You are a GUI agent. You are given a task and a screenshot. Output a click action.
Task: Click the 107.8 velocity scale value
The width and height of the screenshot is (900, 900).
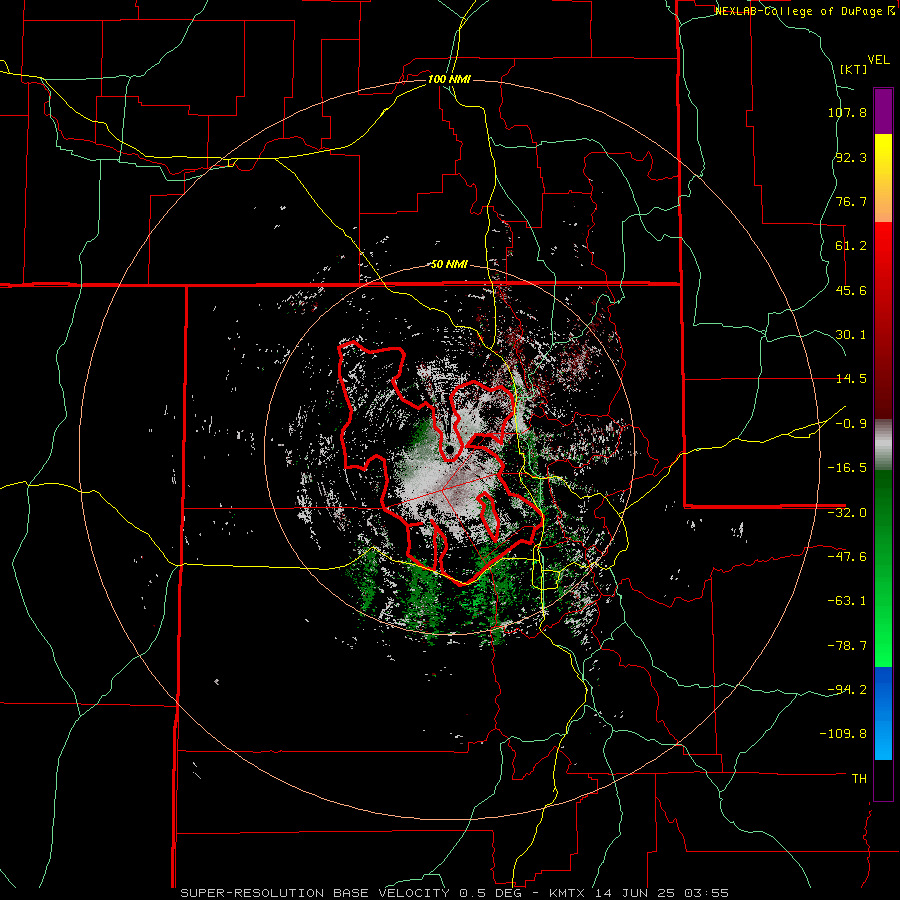(x=847, y=113)
